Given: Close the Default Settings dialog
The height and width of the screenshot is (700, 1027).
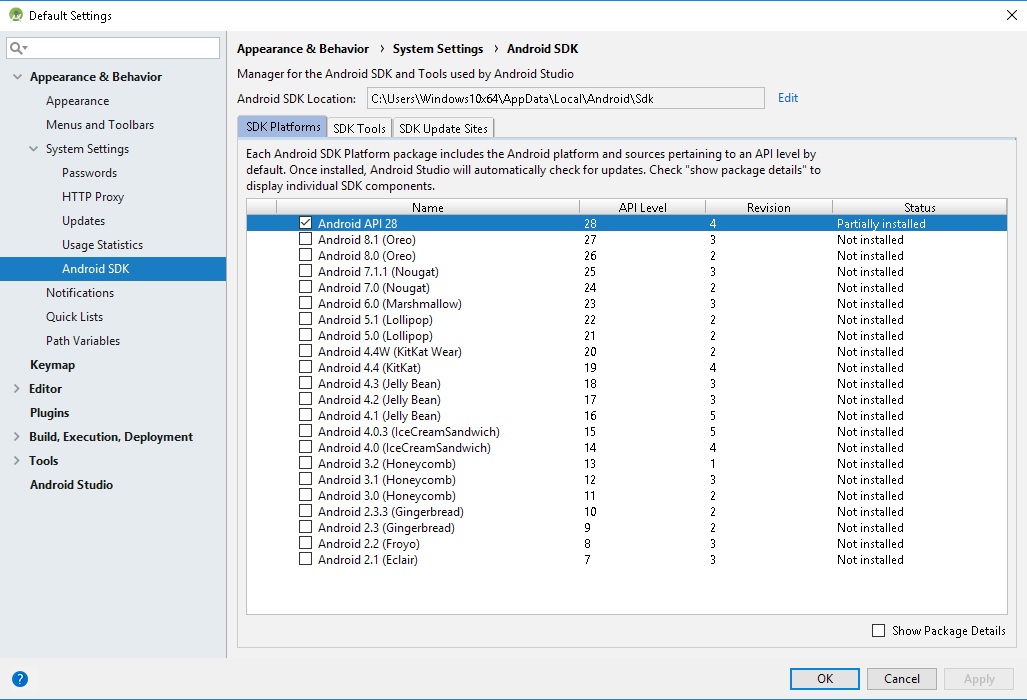Looking at the screenshot, I should coord(1011,15).
